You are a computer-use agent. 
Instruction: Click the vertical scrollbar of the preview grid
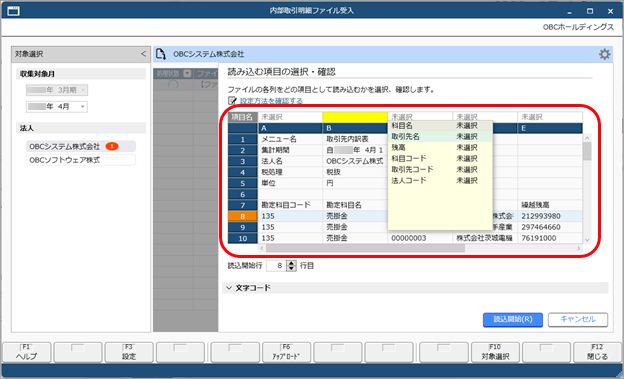click(x=587, y=151)
